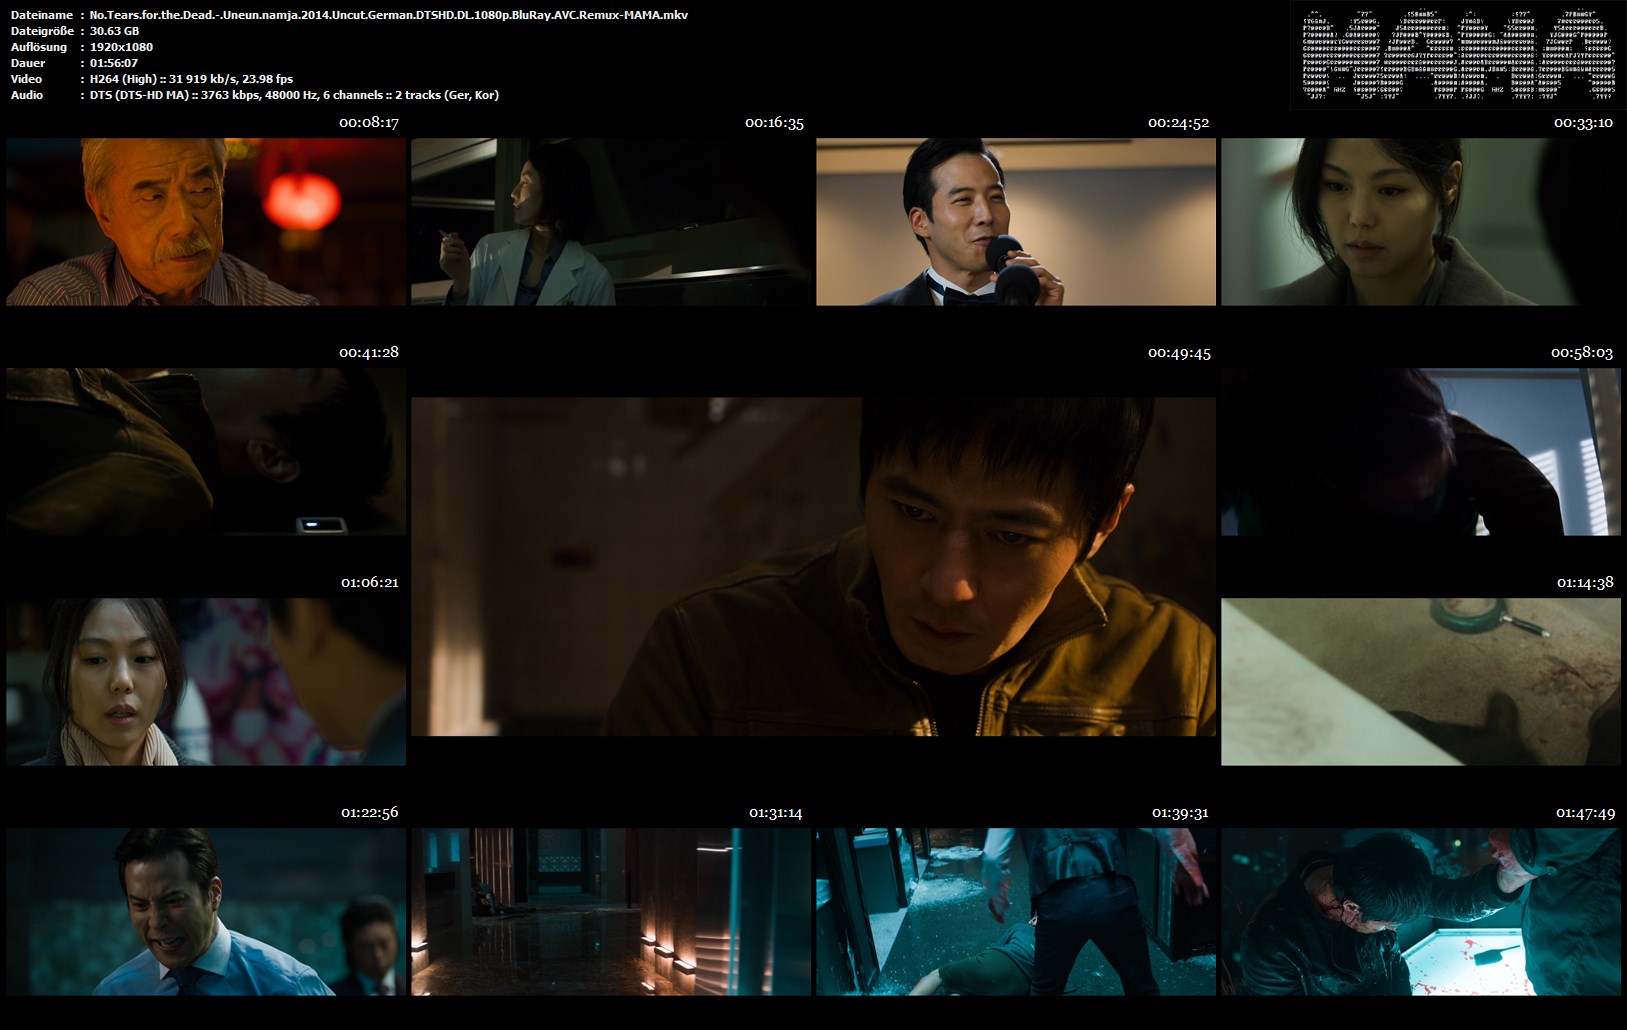This screenshot has height=1030, width=1627.
Task: Select the "1920x1080" resolution value
Action: [x=121, y=47]
